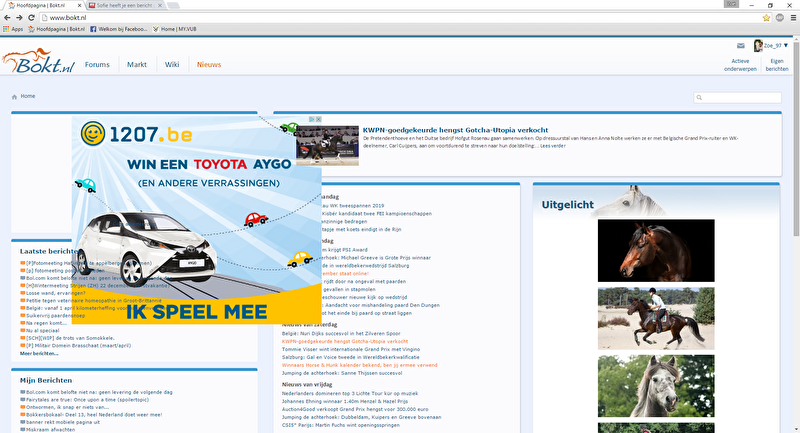Open the Nieuws menu

pyautogui.click(x=209, y=65)
